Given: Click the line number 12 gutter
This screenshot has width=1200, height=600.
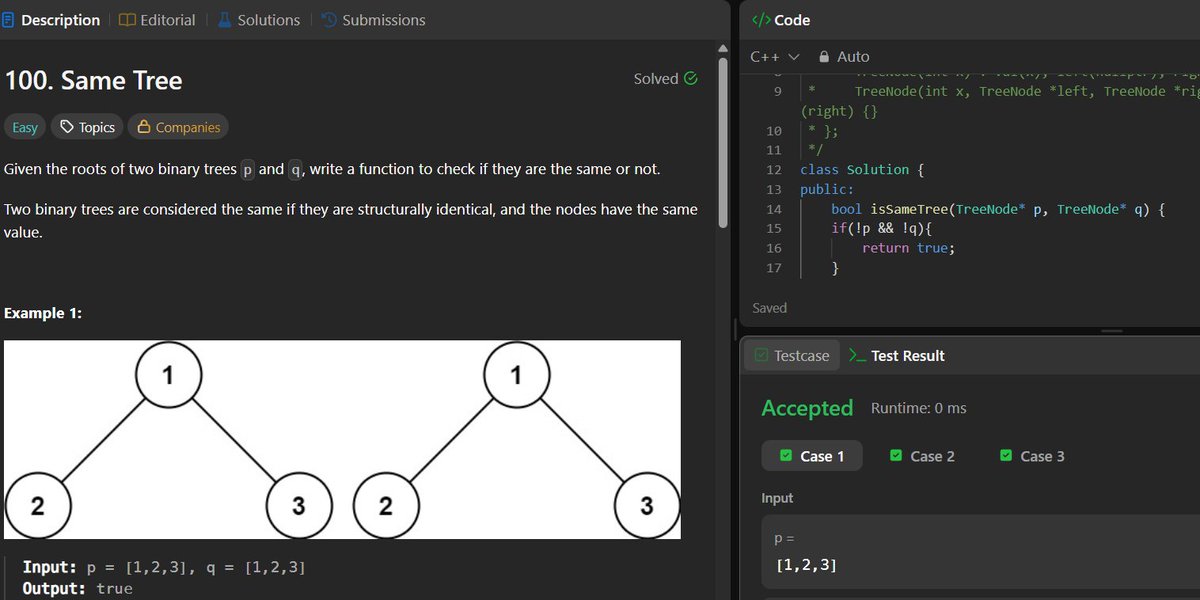Looking at the screenshot, I should pyautogui.click(x=773, y=170).
